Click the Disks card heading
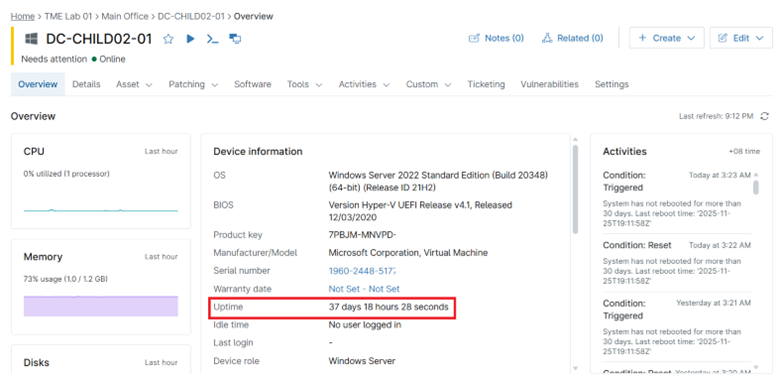 [x=36, y=363]
